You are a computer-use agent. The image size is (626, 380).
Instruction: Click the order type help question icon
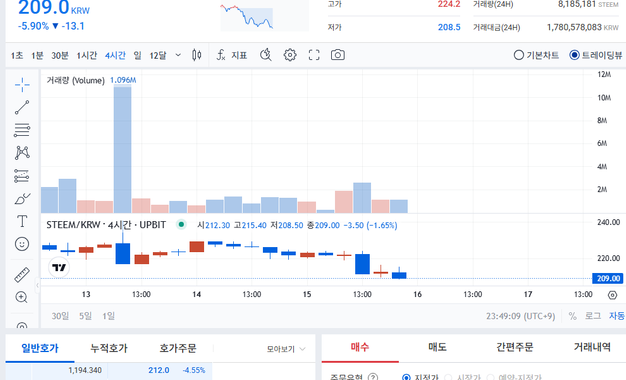(x=373, y=377)
